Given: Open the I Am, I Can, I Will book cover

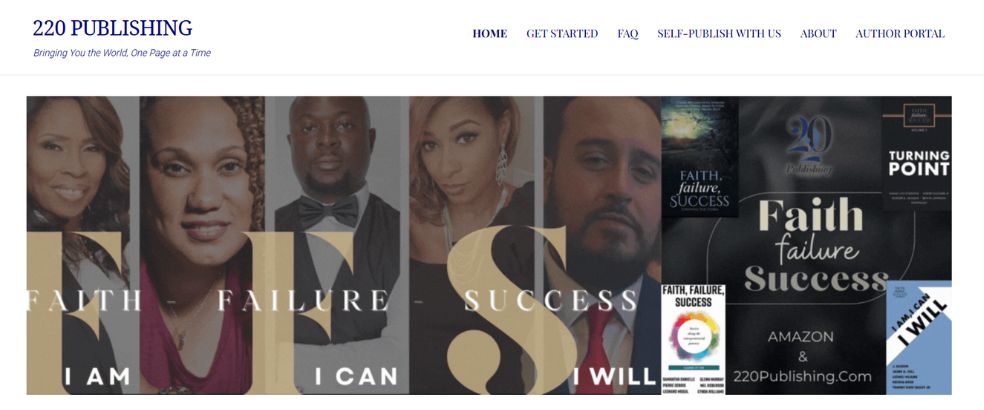Looking at the screenshot, I should tap(919, 338).
